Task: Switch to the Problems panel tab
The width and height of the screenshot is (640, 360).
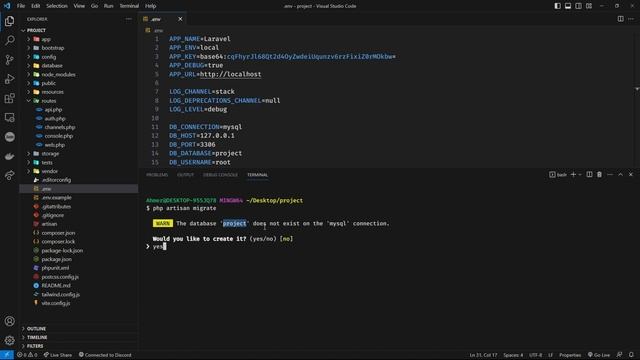Action: pos(157,175)
